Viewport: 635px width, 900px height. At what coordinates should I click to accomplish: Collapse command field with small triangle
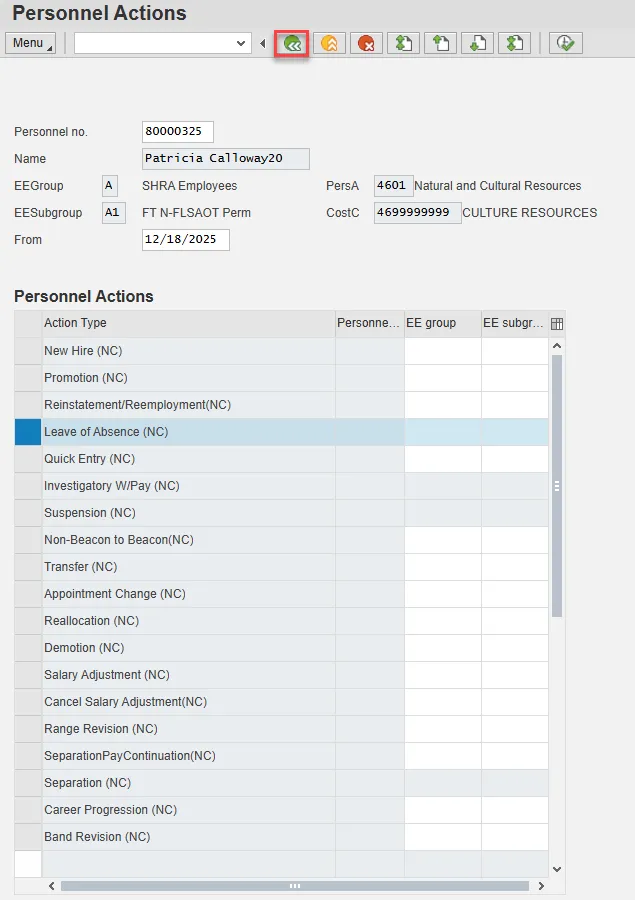coord(262,43)
